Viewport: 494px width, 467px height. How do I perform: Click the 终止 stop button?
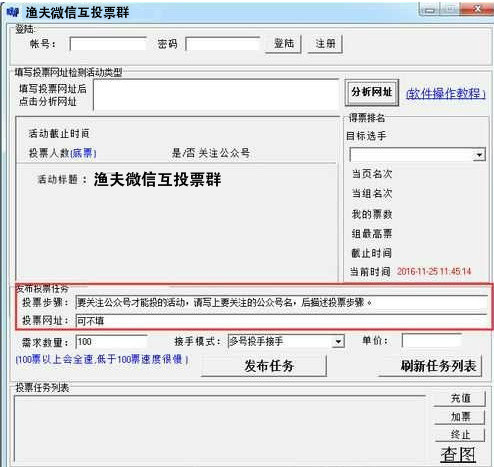(x=460, y=435)
